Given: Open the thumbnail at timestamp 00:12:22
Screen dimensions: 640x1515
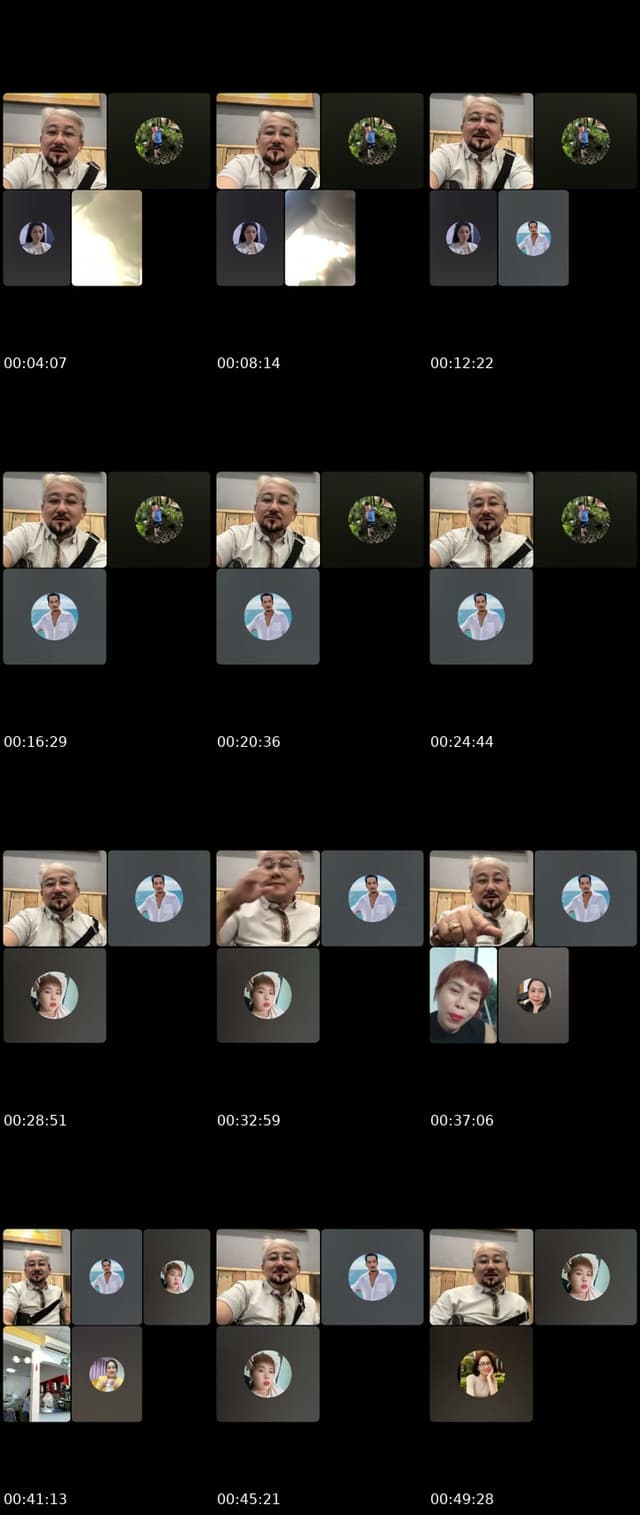Looking at the screenshot, I should pos(533,189).
